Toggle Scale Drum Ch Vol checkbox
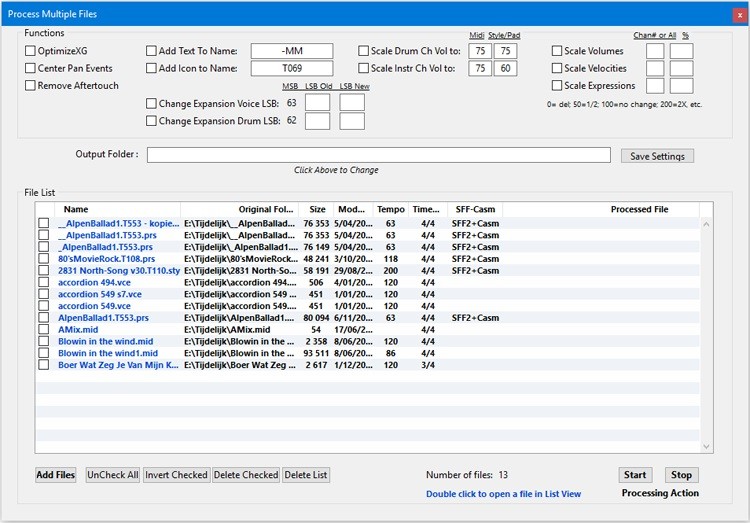This screenshot has width=750, height=523. coord(364,51)
